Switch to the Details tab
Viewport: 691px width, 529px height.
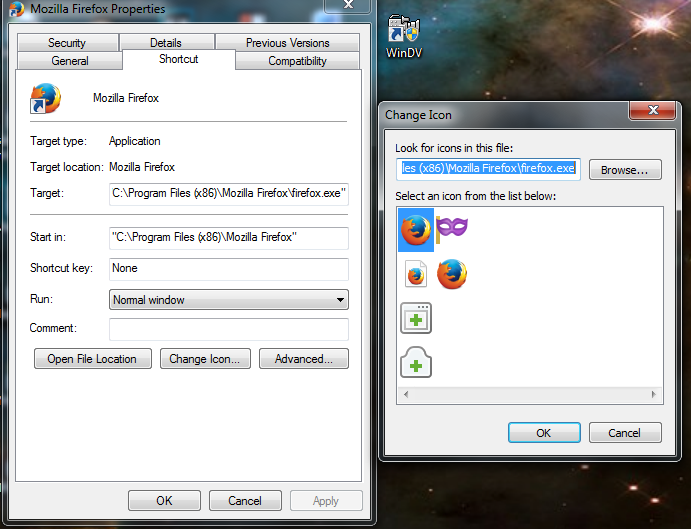167,43
